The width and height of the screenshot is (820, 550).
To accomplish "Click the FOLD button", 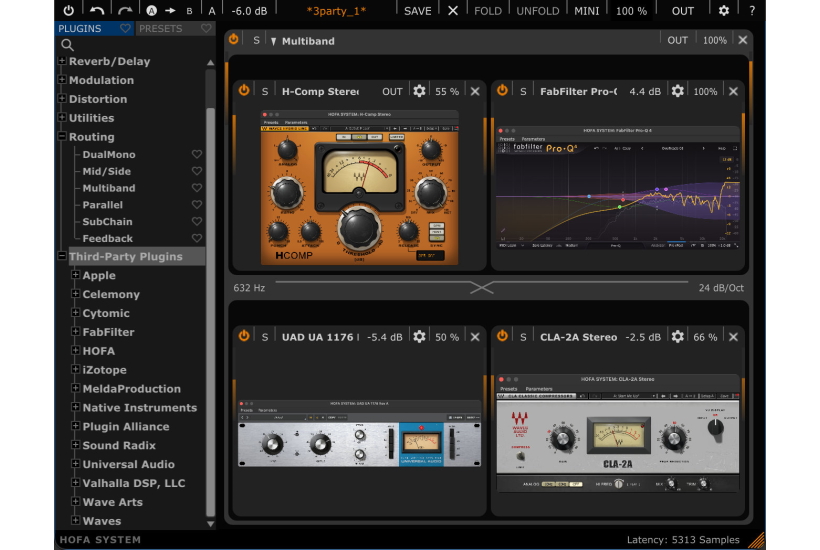I will point(488,10).
